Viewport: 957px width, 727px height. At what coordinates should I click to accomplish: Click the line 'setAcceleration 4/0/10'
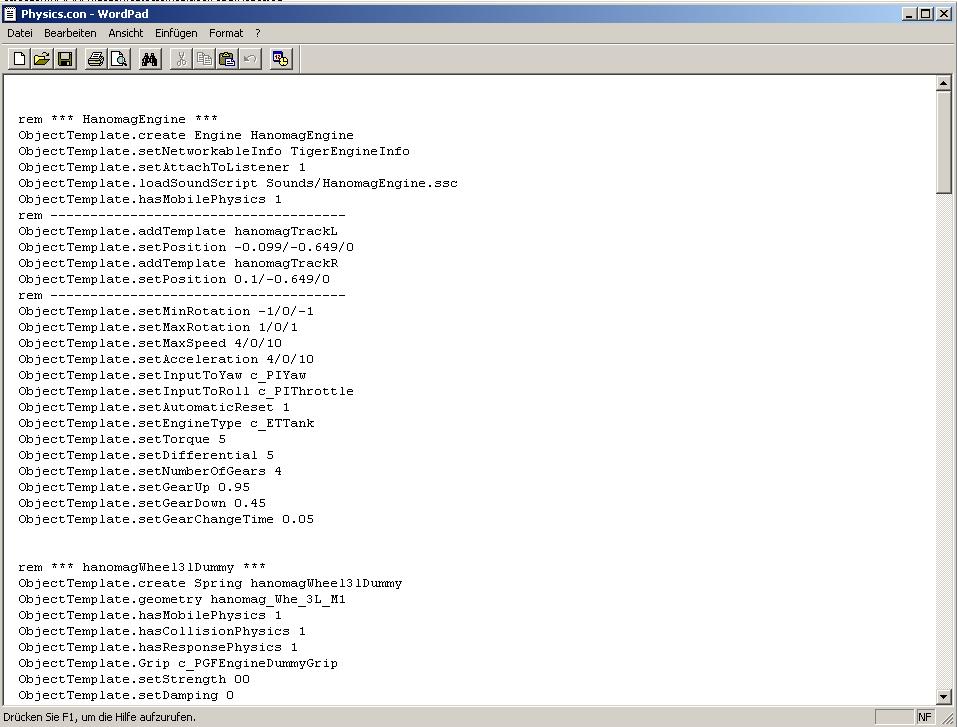(166, 359)
